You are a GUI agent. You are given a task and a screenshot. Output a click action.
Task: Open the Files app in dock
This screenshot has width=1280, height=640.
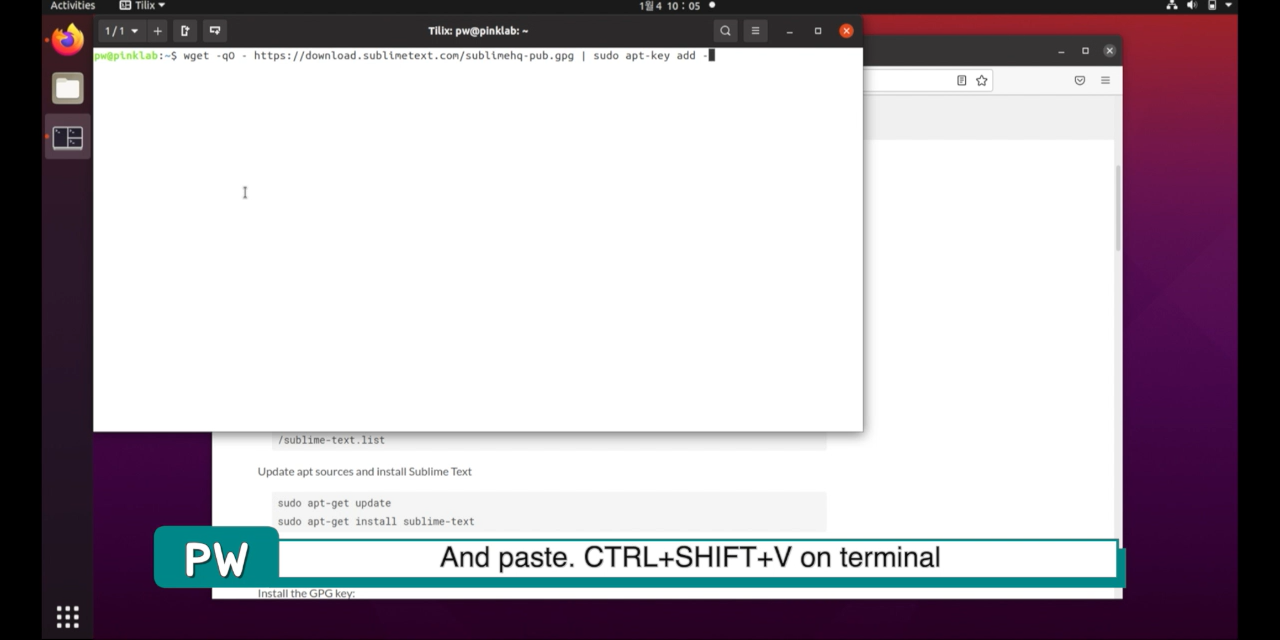(x=68, y=88)
